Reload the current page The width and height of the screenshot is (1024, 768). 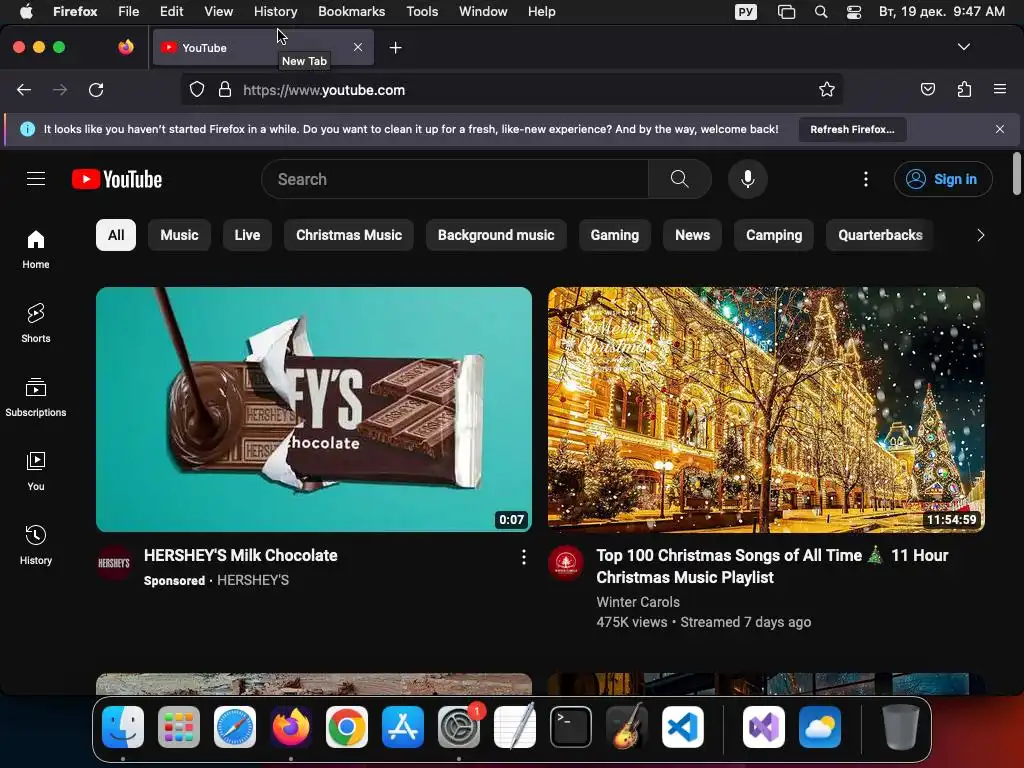click(96, 89)
